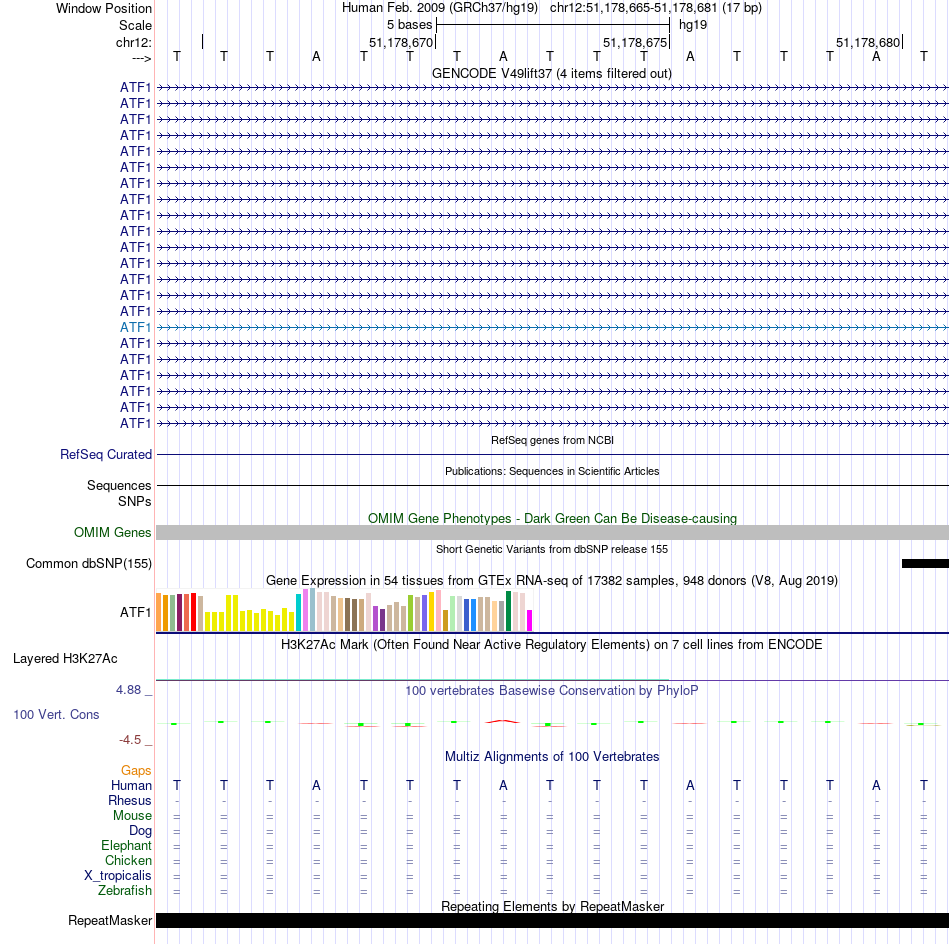Select the Human alignment row label
This screenshot has width=950, height=944.
point(131,786)
